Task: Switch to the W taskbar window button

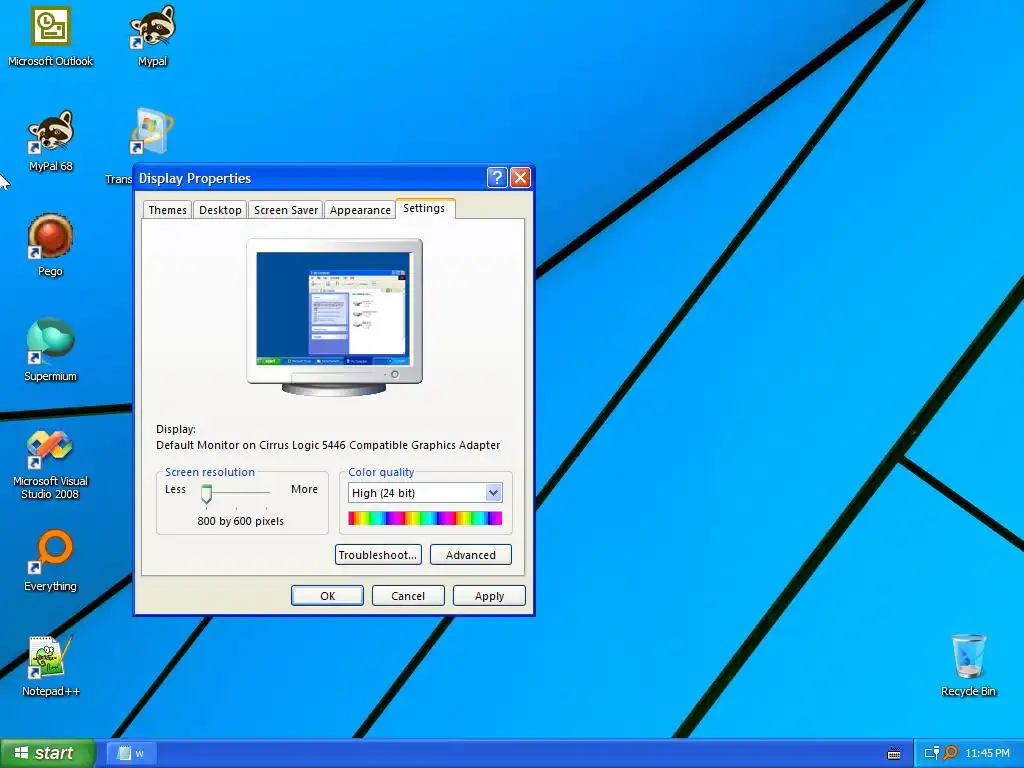Action: pyautogui.click(x=130, y=753)
